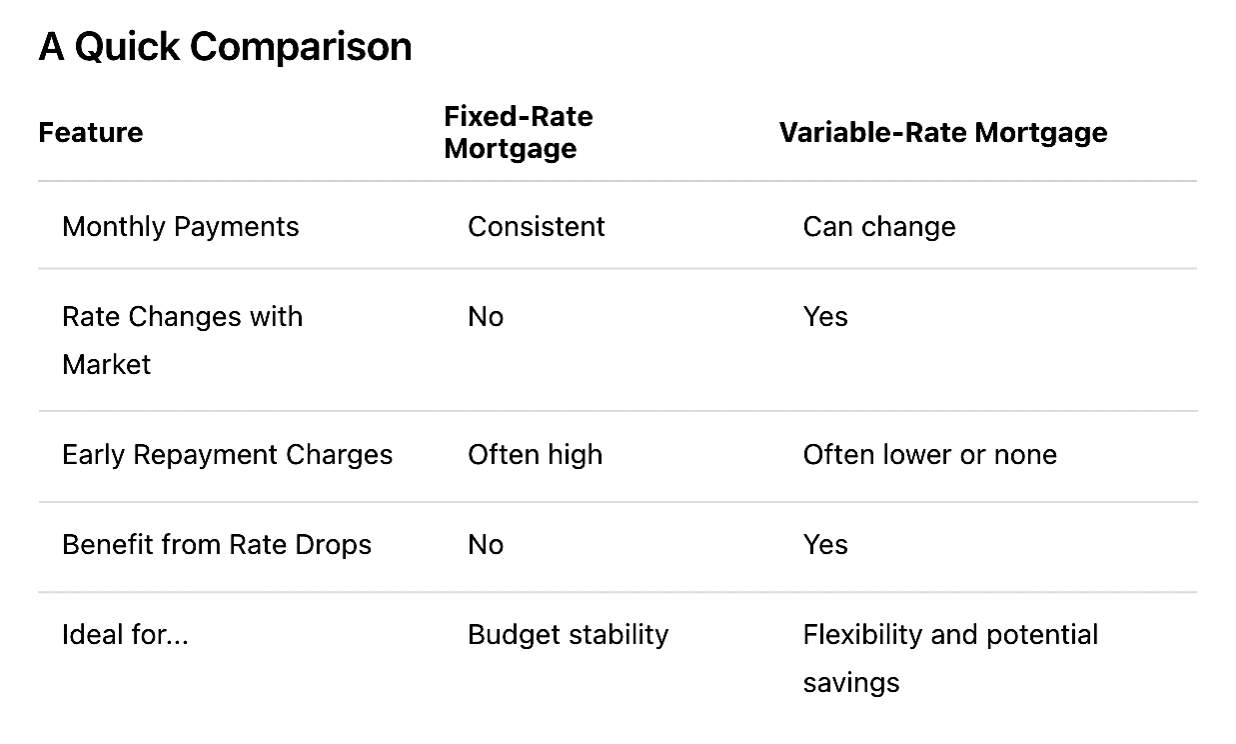Click the 'Often lower or none' cell
This screenshot has width=1236, height=744.
coord(930,455)
